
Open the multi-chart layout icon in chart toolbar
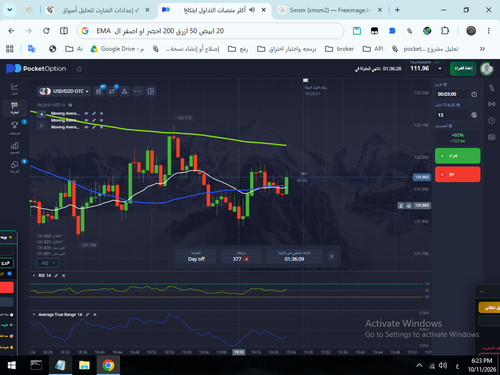(151, 91)
